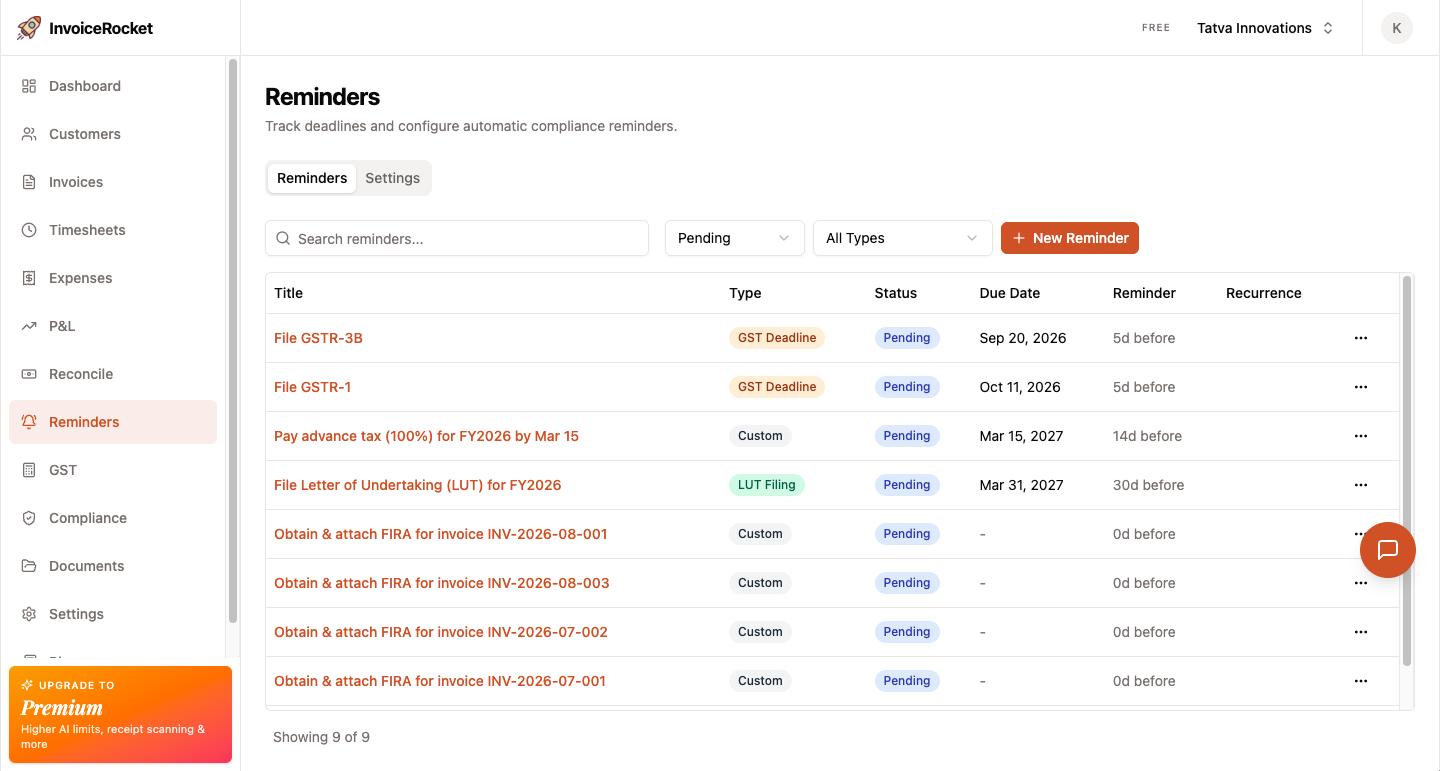Open the Tatva Innovations organization switcher
1440x771 pixels.
click(1265, 28)
